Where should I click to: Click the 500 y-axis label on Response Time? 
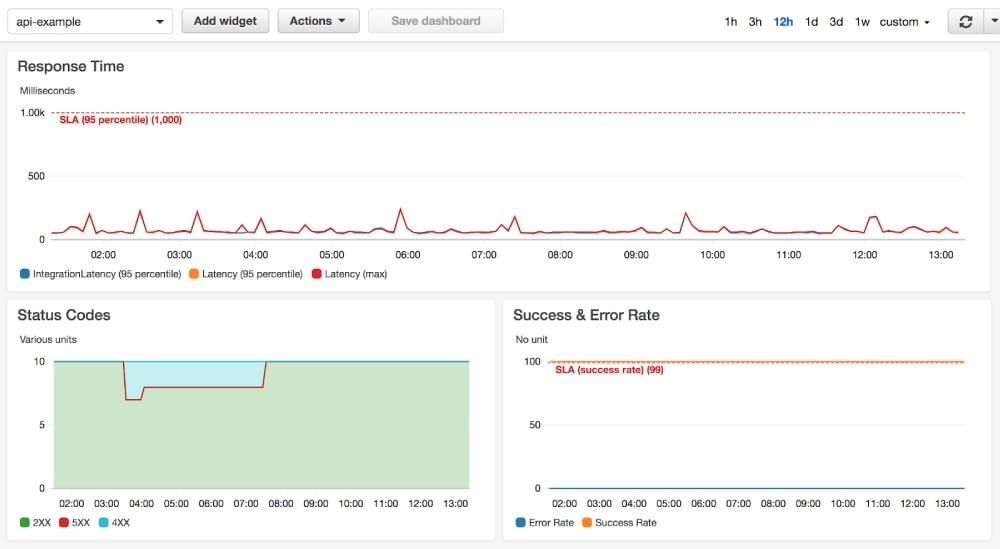(36, 176)
